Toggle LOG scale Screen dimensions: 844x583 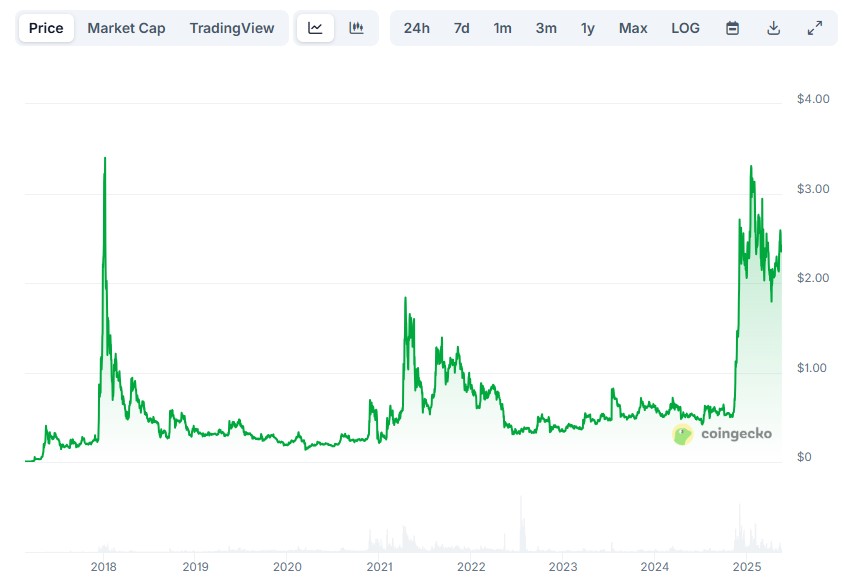pyautogui.click(x=685, y=28)
